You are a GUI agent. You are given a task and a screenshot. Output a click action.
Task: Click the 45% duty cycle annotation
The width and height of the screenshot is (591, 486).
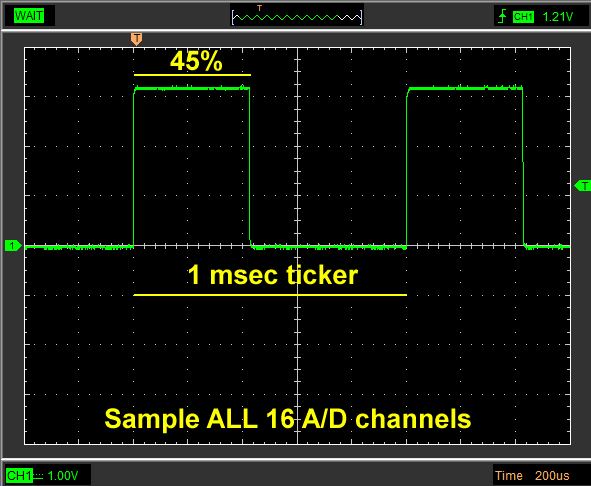pos(196,61)
